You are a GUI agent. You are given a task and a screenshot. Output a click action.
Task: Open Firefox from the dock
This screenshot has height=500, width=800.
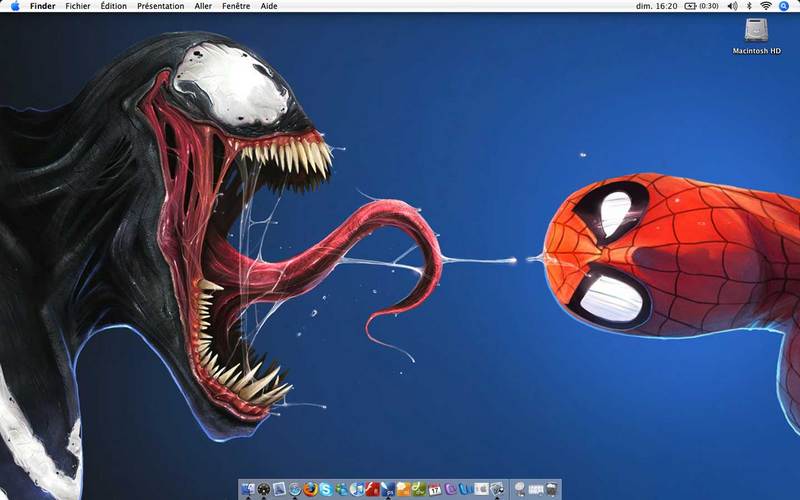[x=310, y=489]
